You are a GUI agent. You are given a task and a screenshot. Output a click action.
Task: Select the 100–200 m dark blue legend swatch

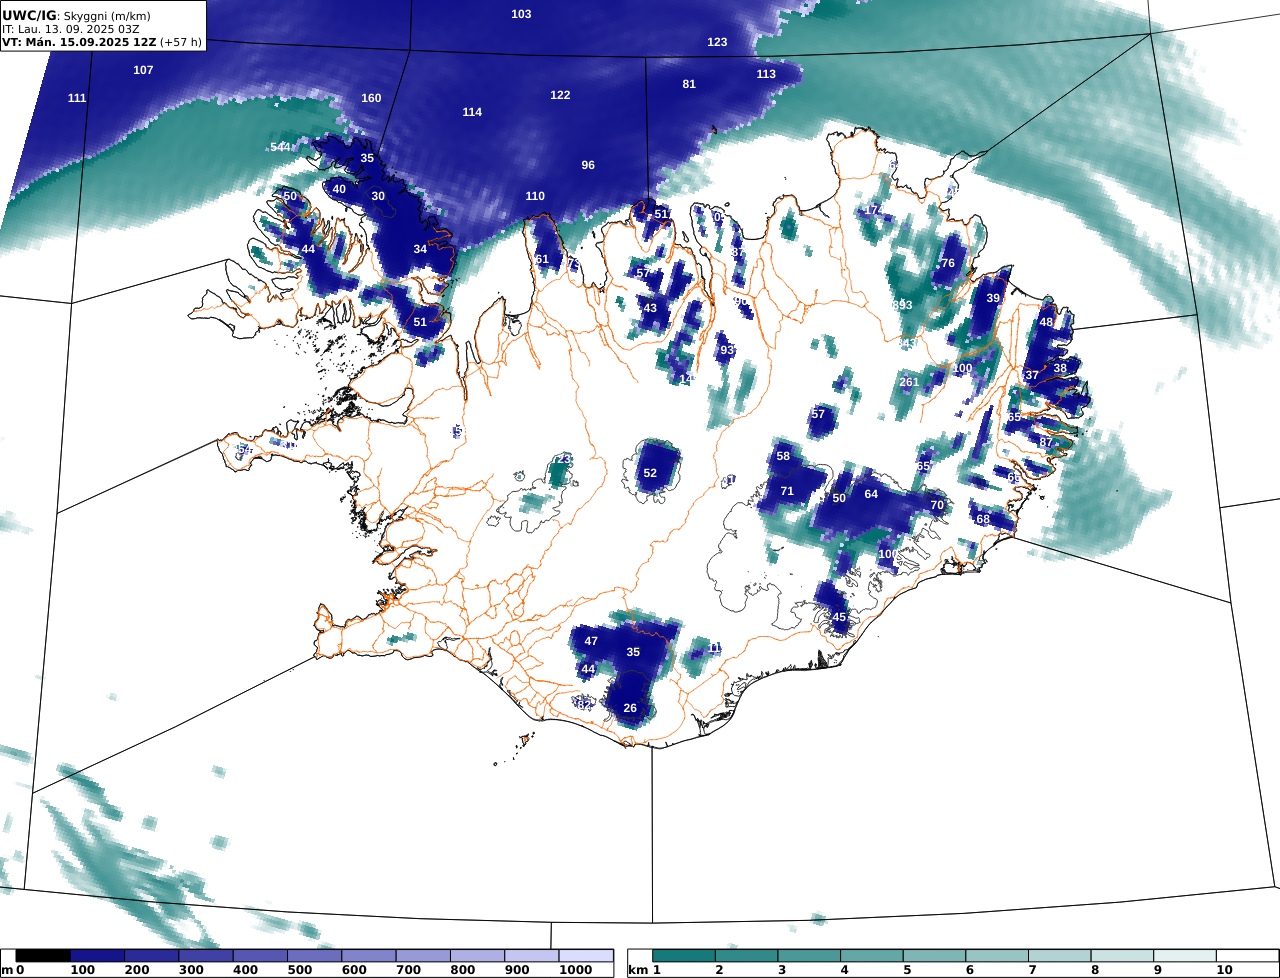click(x=97, y=956)
